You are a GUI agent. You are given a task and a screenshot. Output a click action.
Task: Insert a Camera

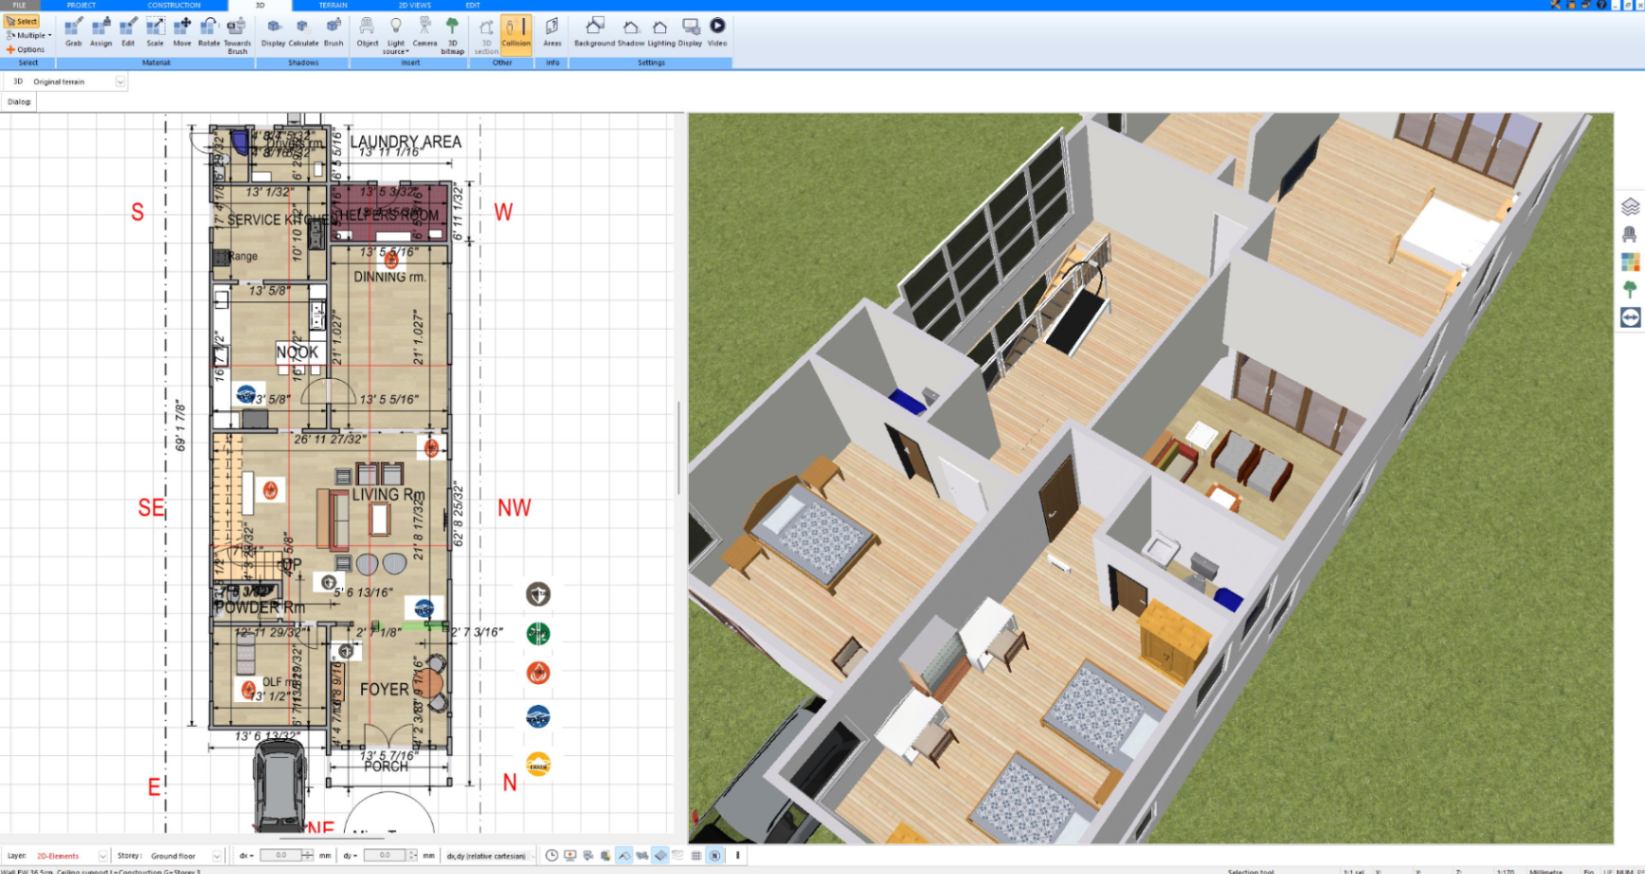[425, 32]
